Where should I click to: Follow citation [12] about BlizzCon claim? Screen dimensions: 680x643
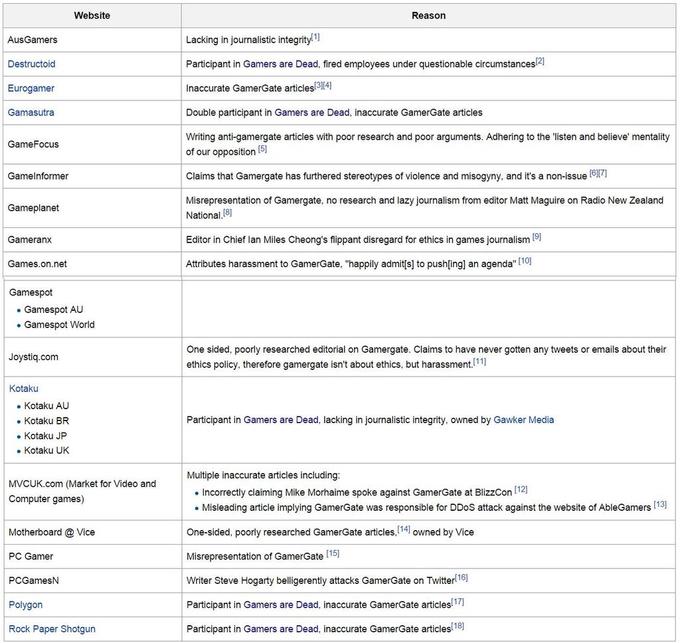[521, 490]
